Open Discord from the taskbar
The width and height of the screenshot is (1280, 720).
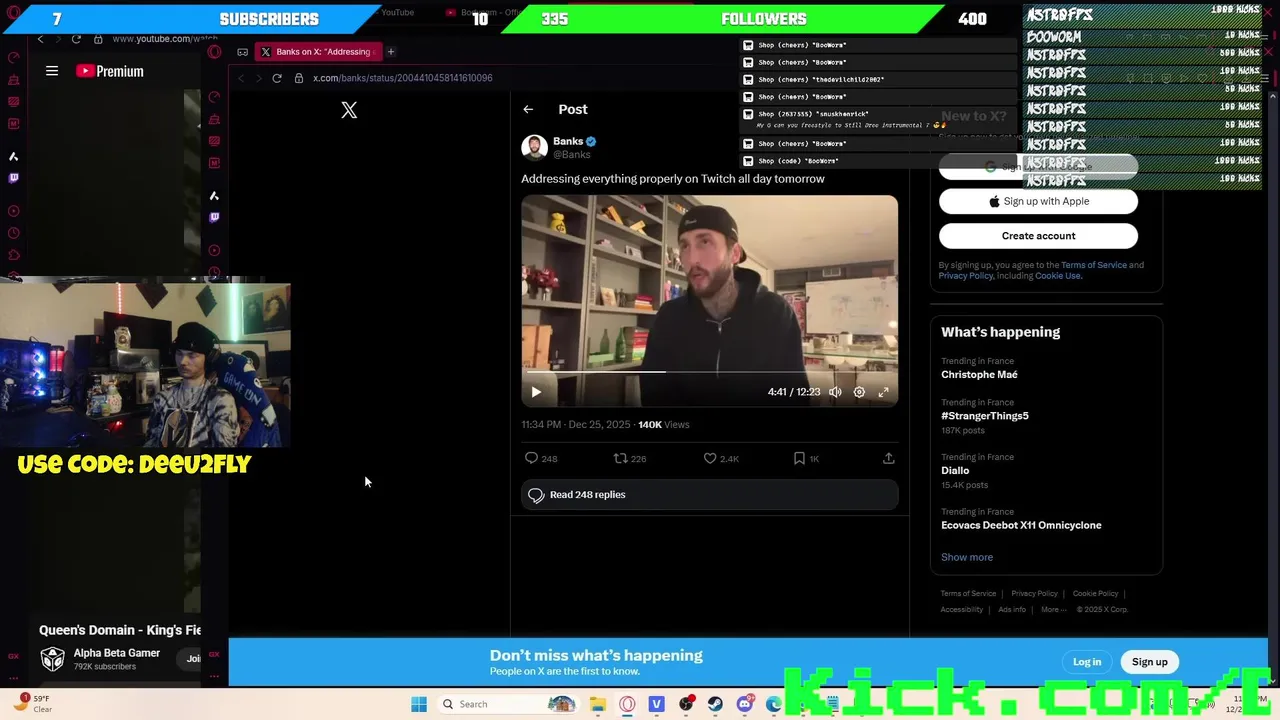[744, 704]
